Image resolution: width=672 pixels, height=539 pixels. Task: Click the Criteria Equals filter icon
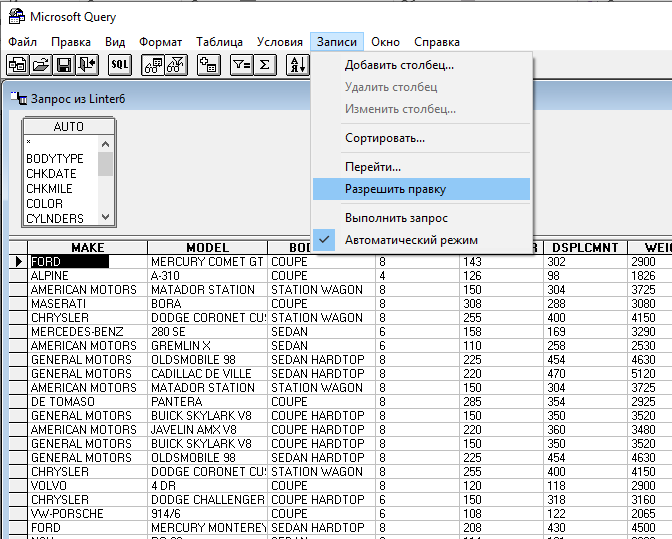241,65
